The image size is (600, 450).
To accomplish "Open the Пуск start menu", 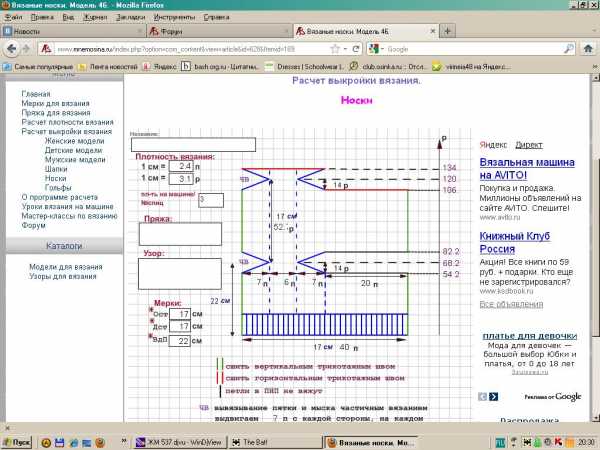I will [17, 441].
